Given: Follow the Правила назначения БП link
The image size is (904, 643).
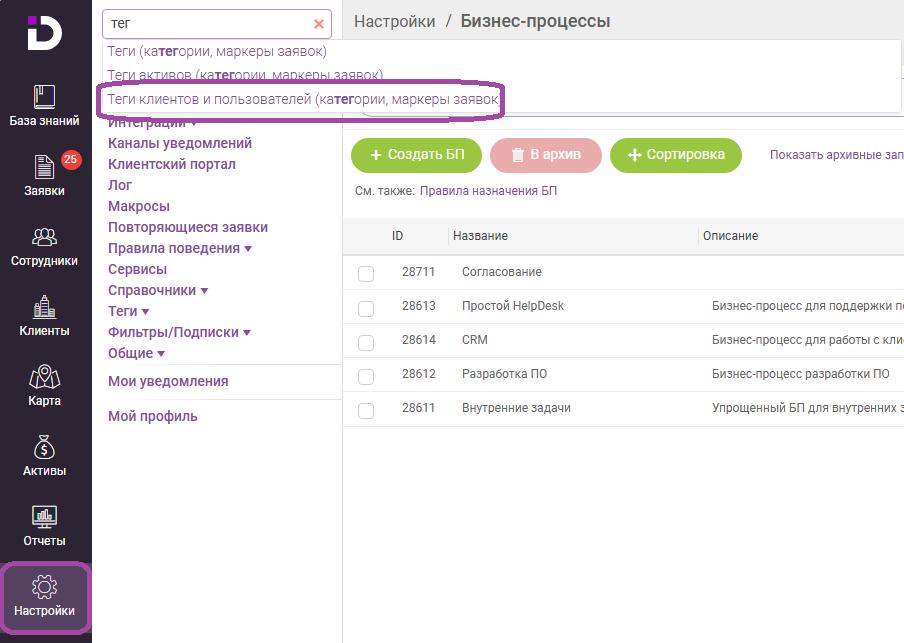Looking at the screenshot, I should tap(488, 190).
